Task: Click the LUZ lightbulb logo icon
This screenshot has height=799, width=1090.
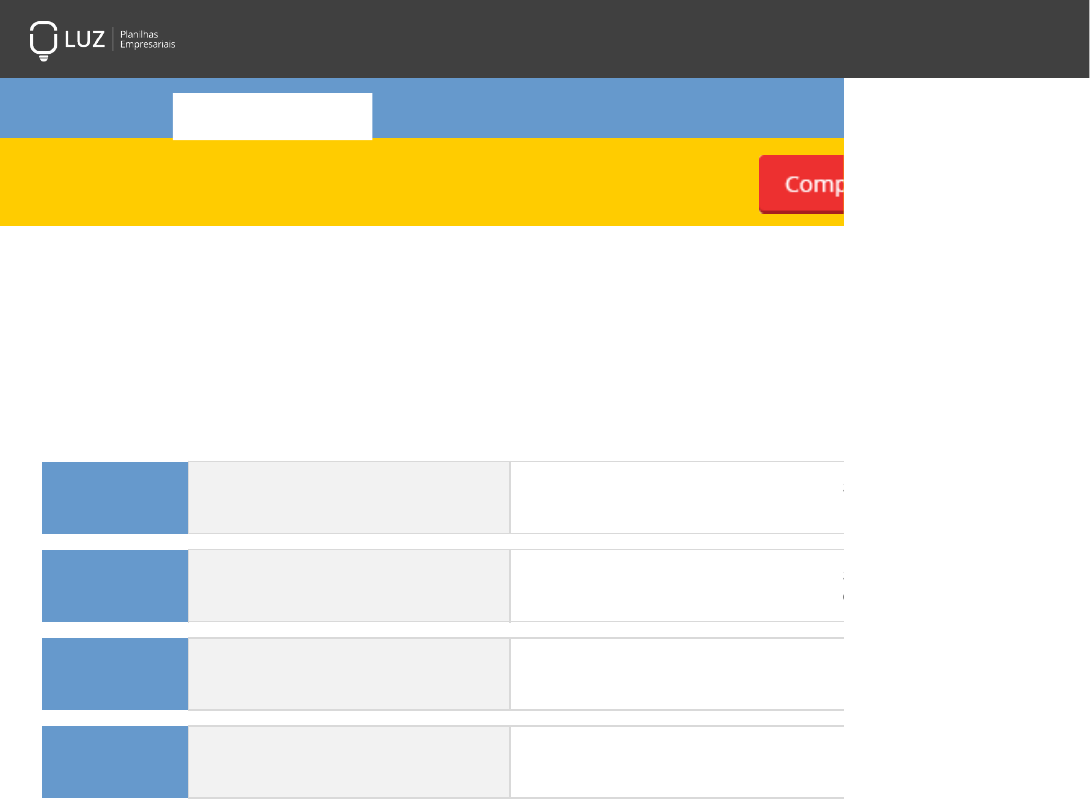Action: [42, 40]
